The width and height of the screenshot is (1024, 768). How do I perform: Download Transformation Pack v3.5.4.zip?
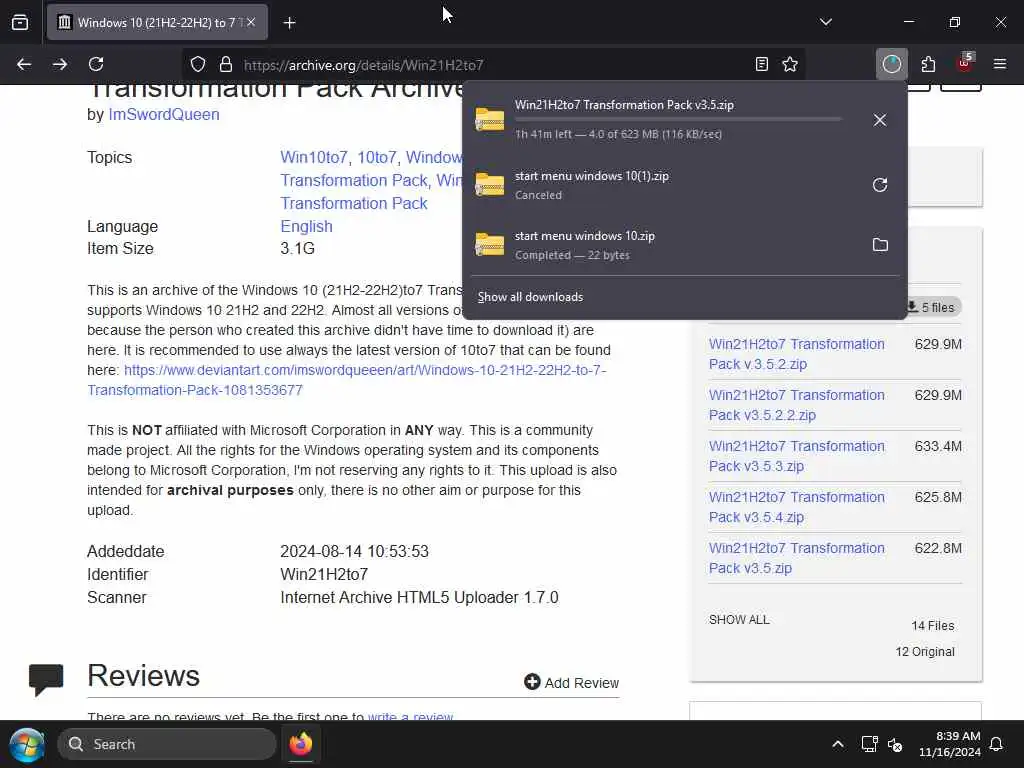coord(797,507)
